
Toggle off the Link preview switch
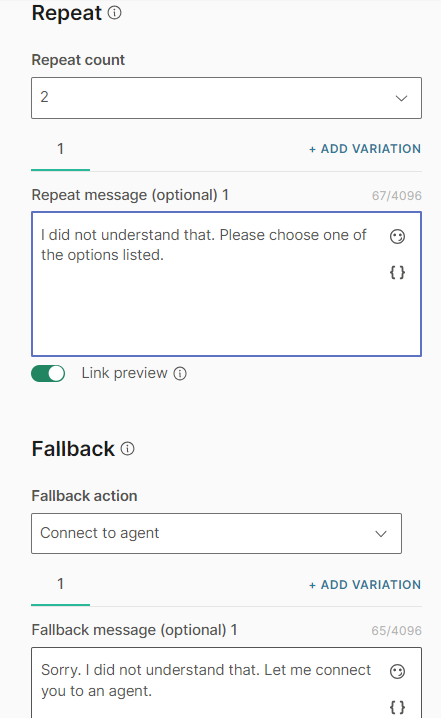point(48,374)
